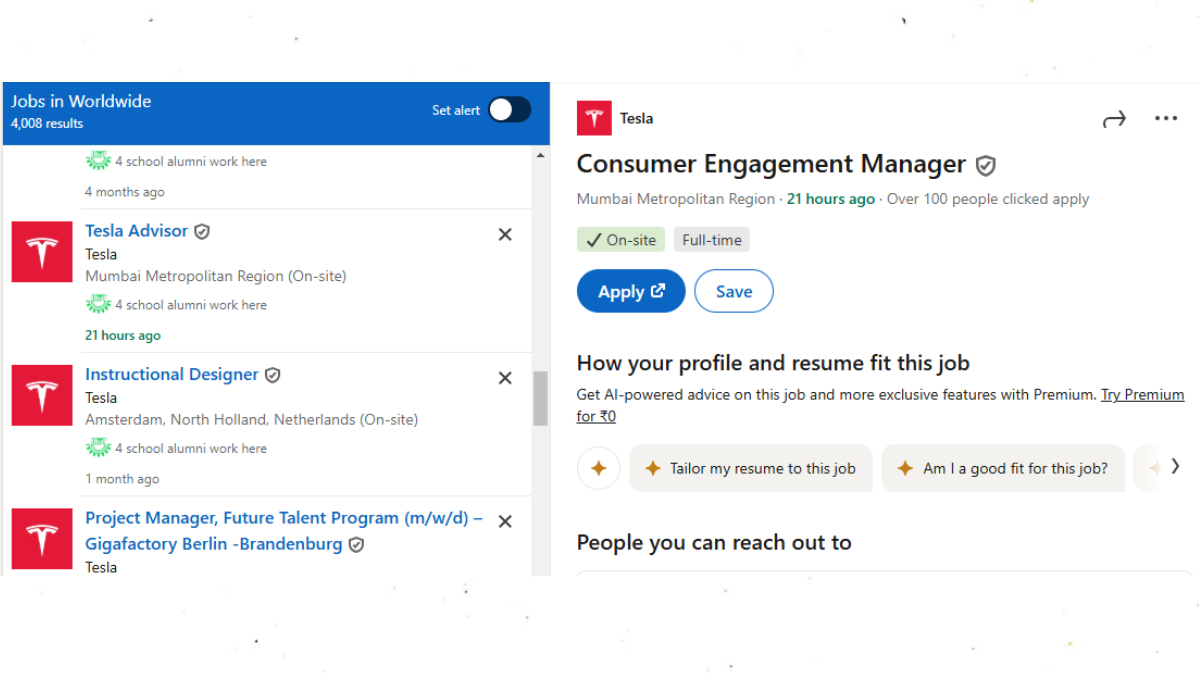
Task: Click the share arrow icon
Action: pyautogui.click(x=1114, y=119)
